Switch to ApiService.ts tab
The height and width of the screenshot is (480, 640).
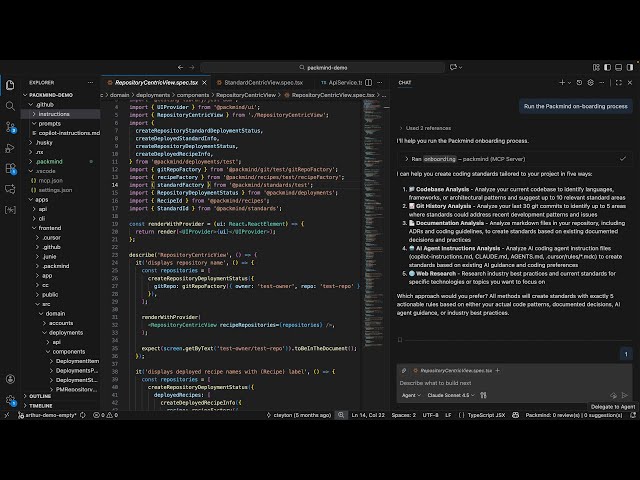(x=341, y=82)
